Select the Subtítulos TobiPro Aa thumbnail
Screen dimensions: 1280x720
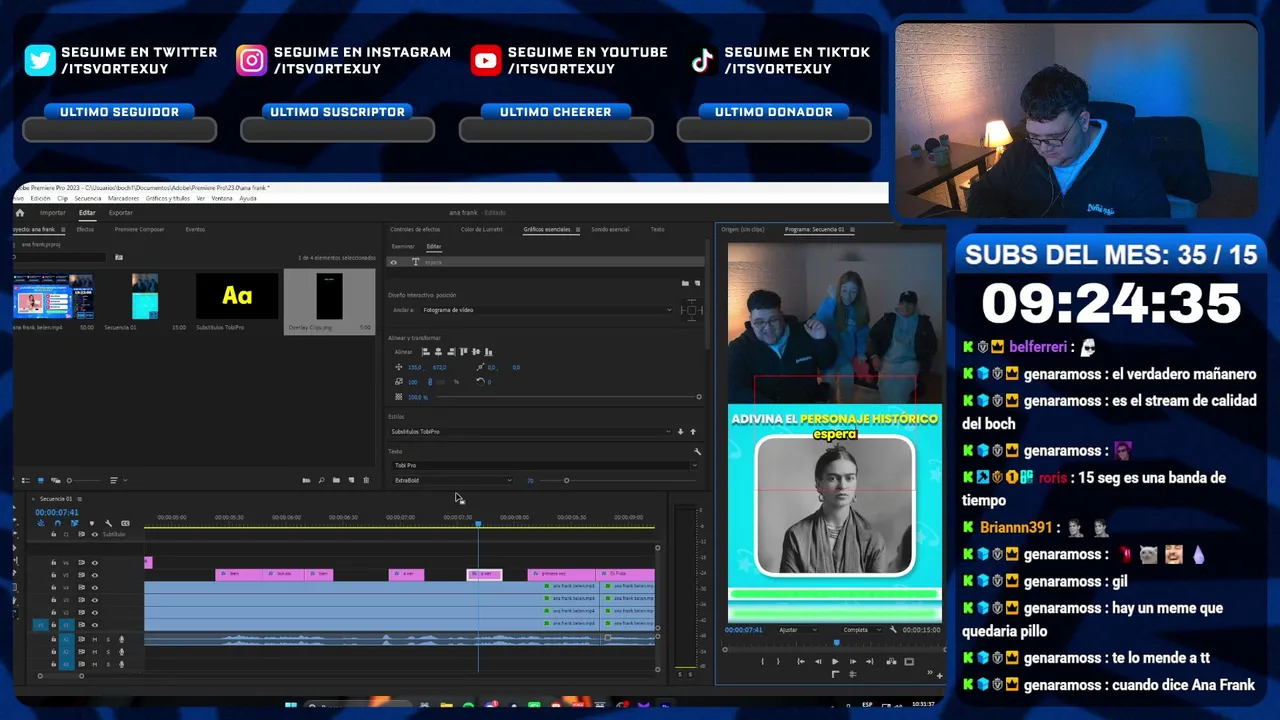(237, 296)
